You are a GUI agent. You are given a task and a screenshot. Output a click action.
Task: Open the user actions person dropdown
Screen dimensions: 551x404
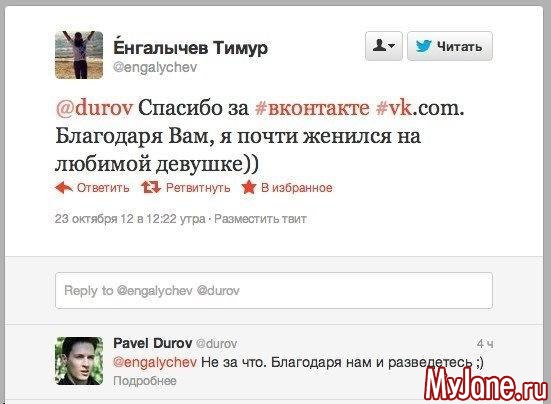point(384,46)
